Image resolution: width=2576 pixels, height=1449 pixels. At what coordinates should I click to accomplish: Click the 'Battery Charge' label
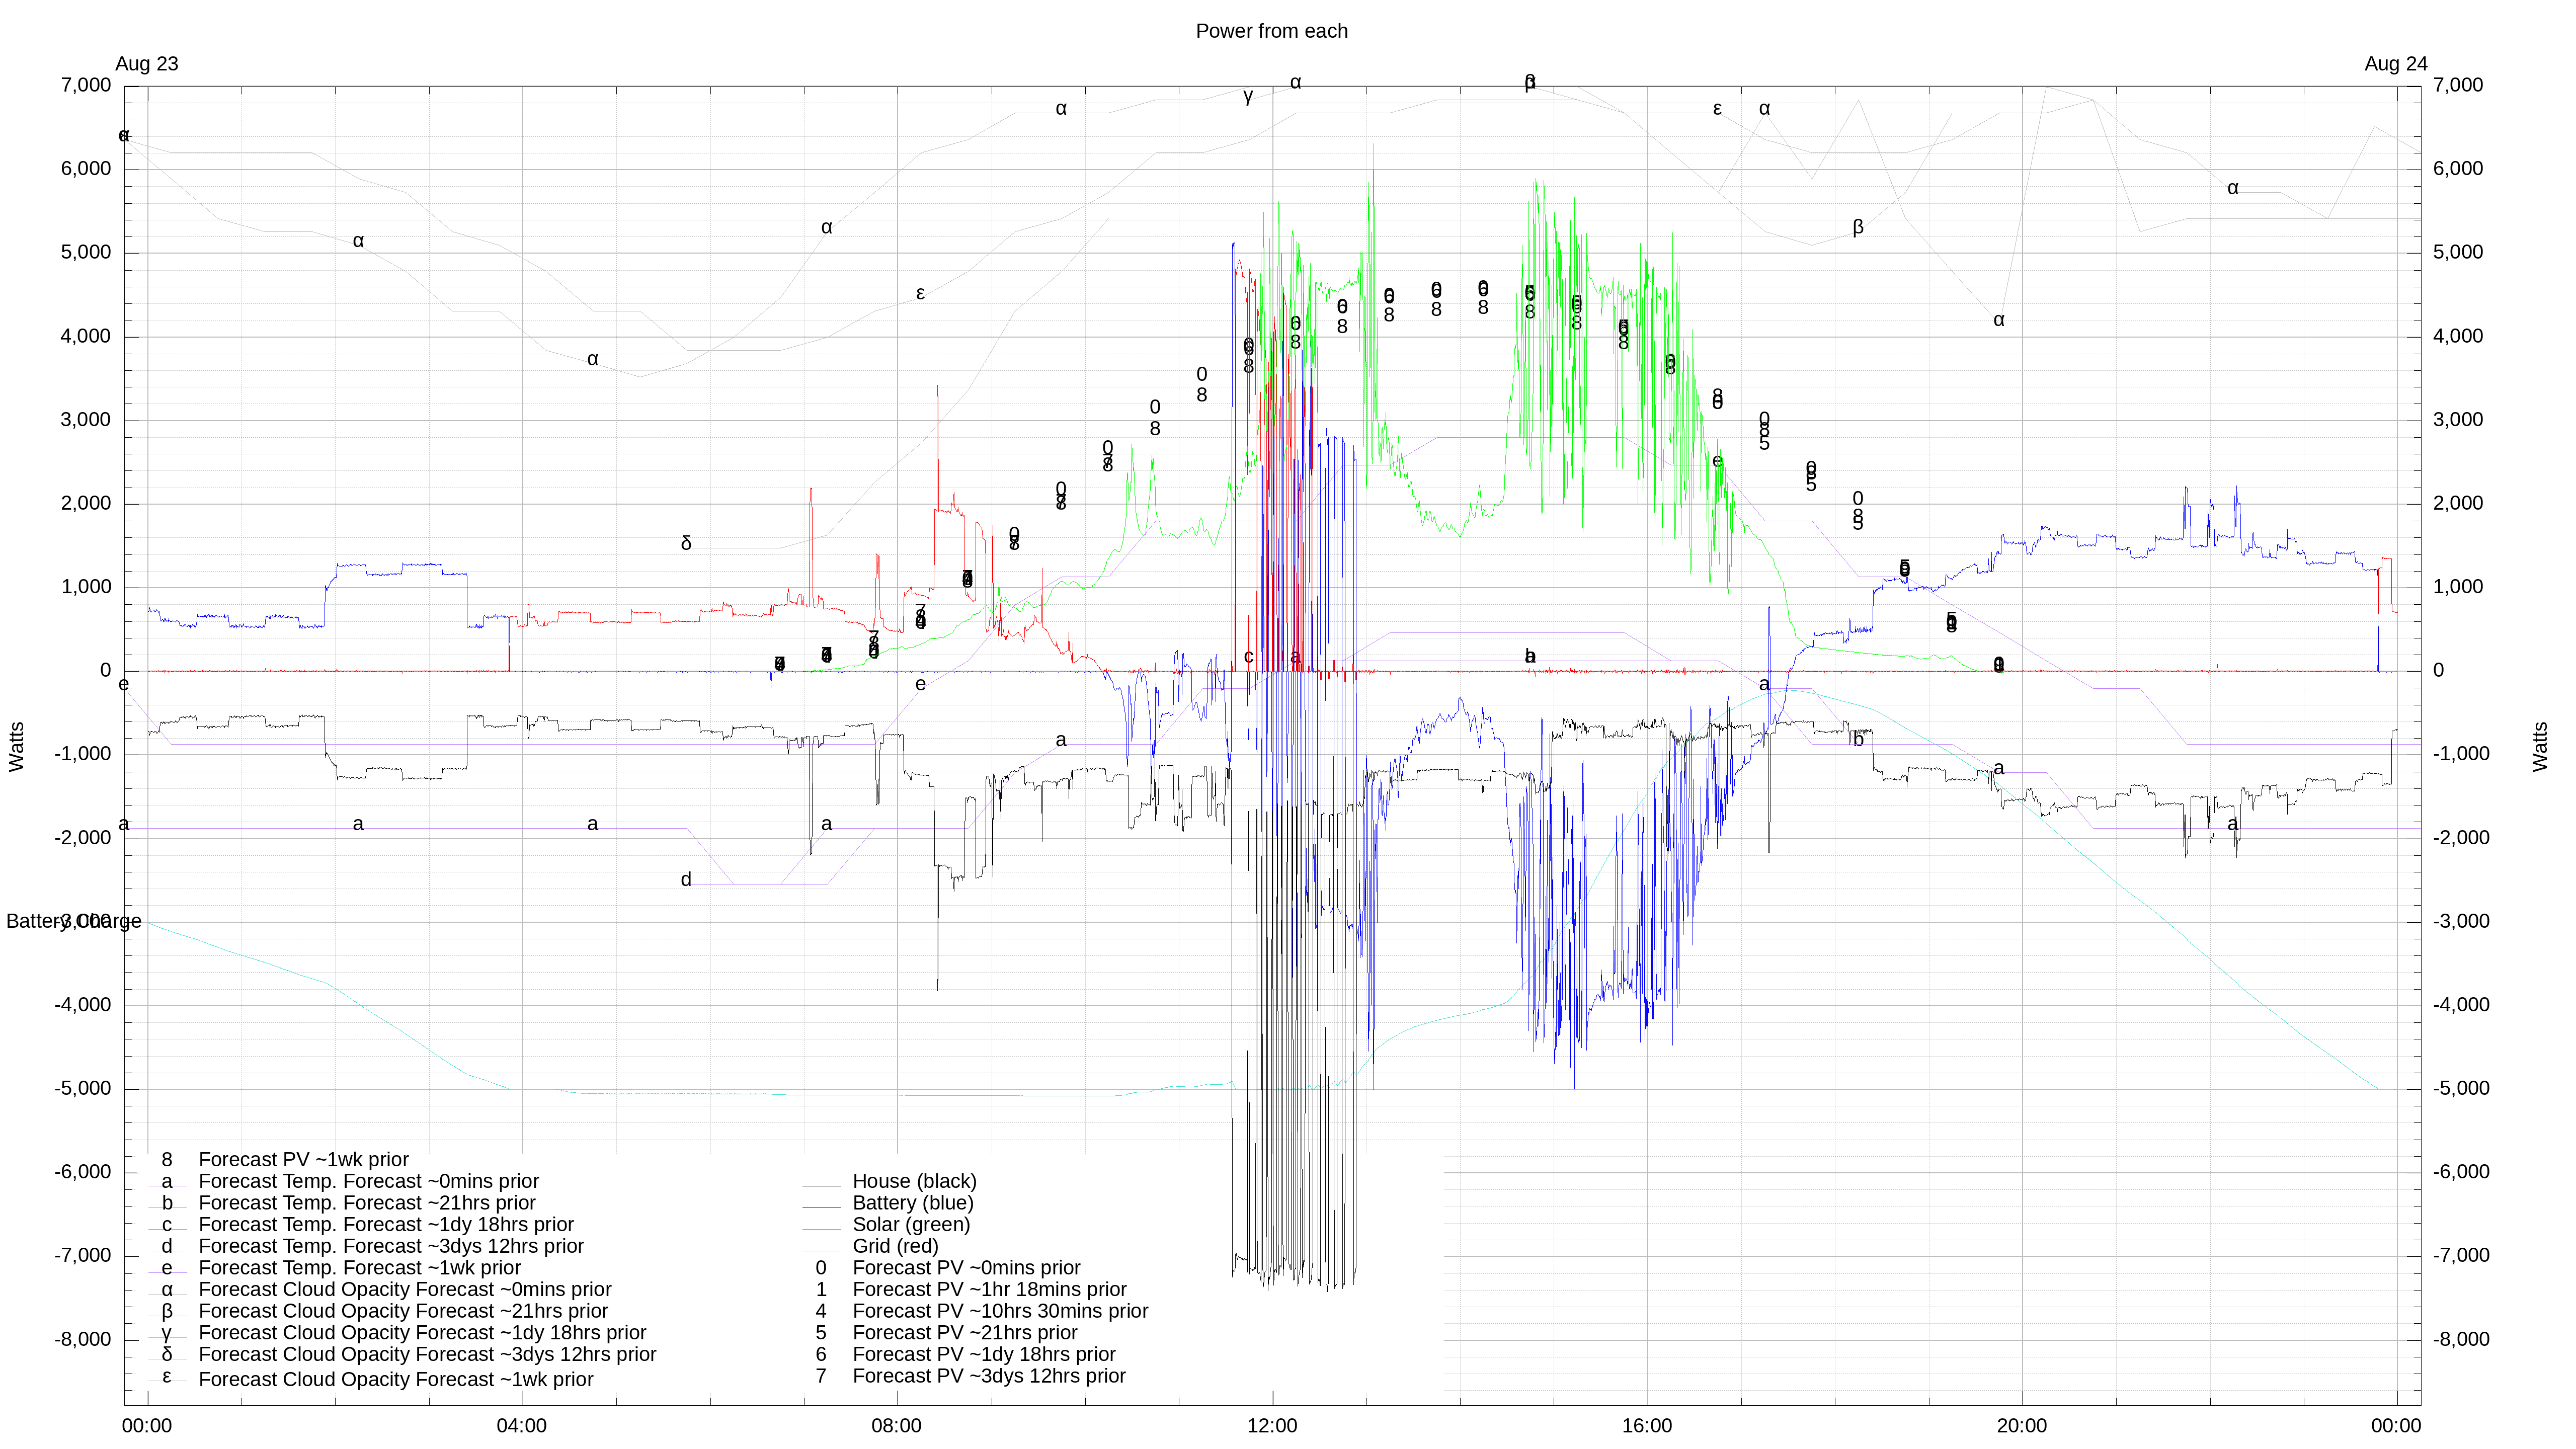pyautogui.click(x=74, y=921)
